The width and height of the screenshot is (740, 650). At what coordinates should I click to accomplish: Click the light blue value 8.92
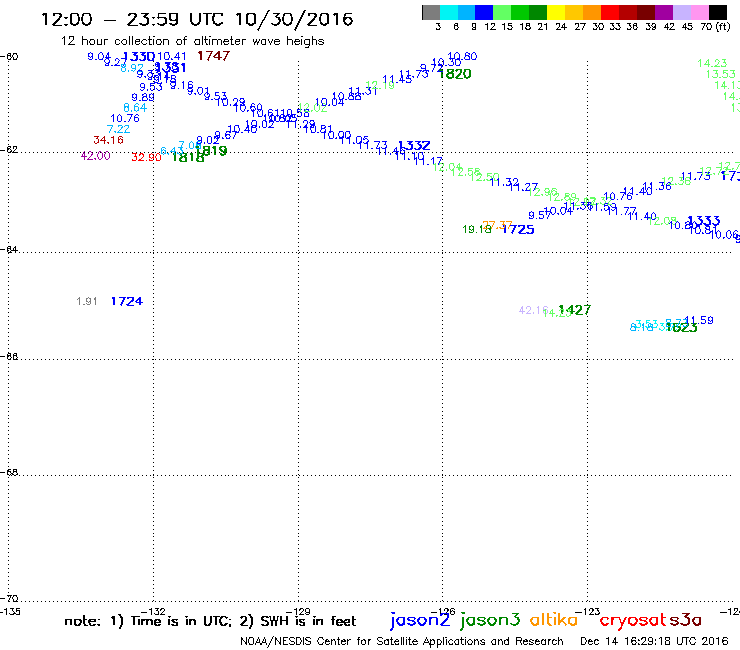(x=132, y=68)
